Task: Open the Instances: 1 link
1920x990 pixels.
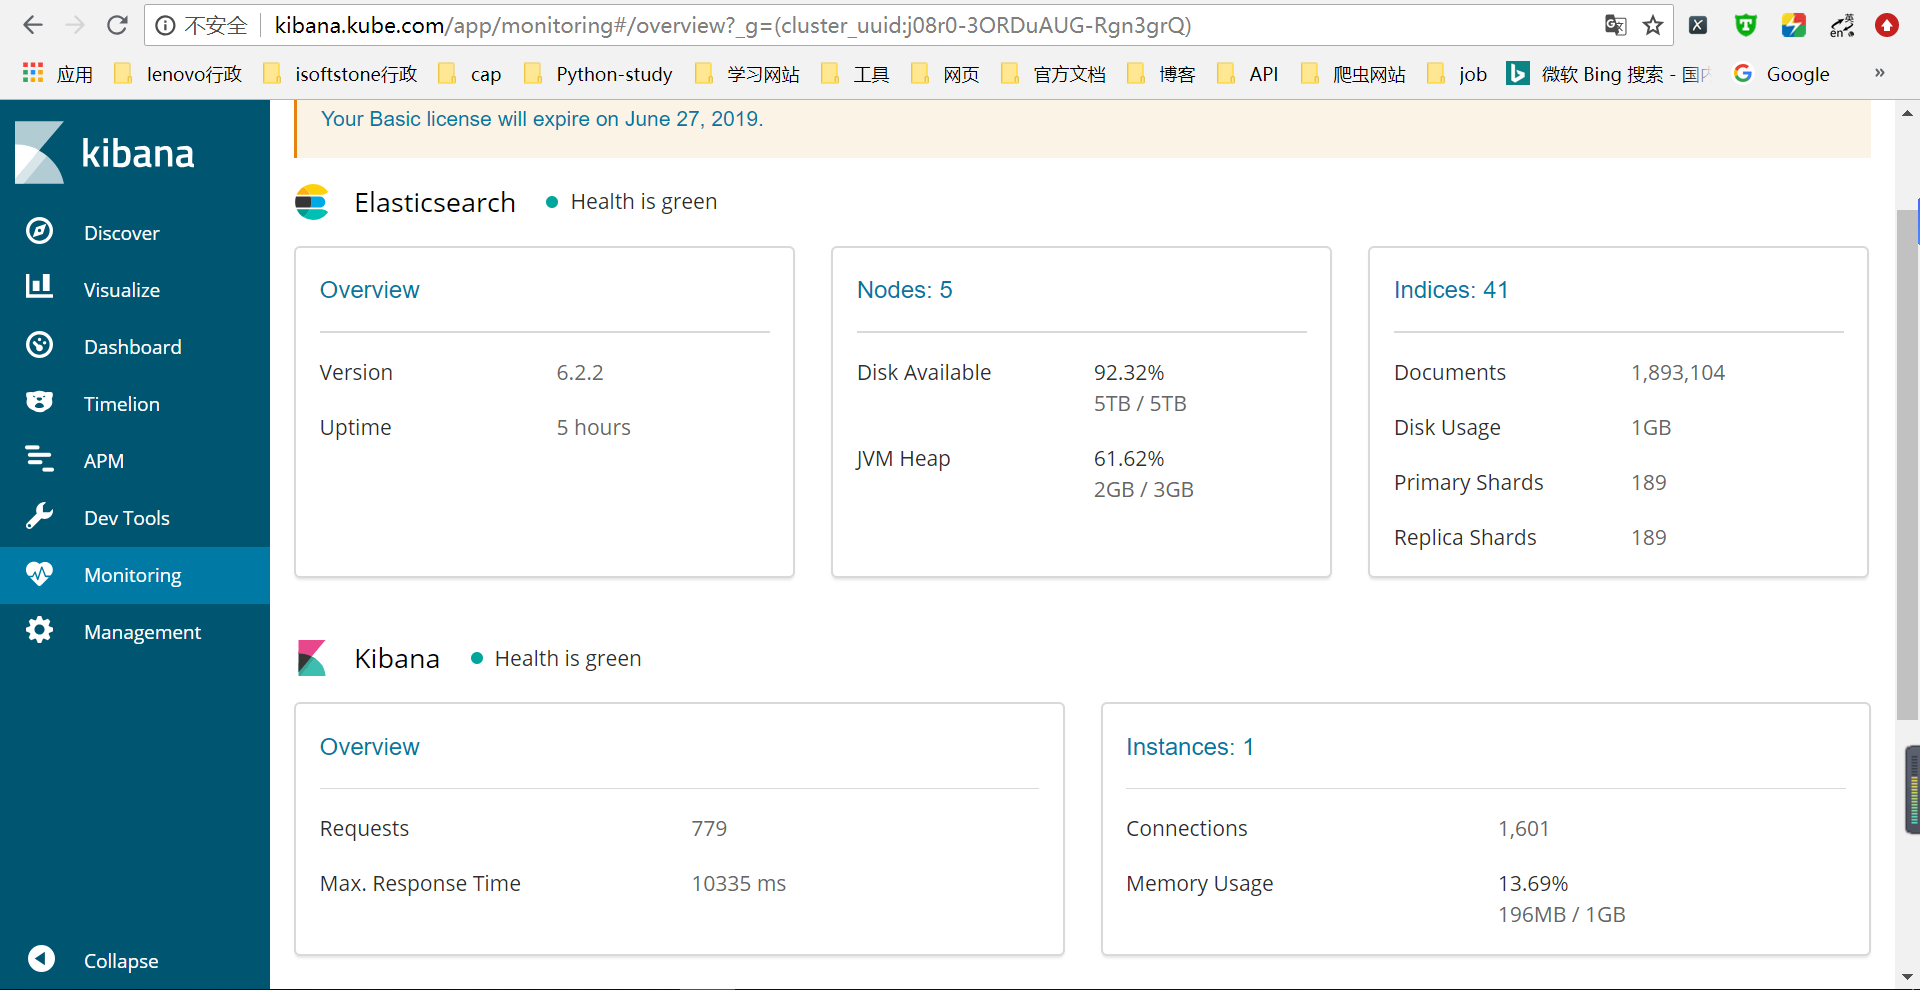Action: click(1190, 747)
